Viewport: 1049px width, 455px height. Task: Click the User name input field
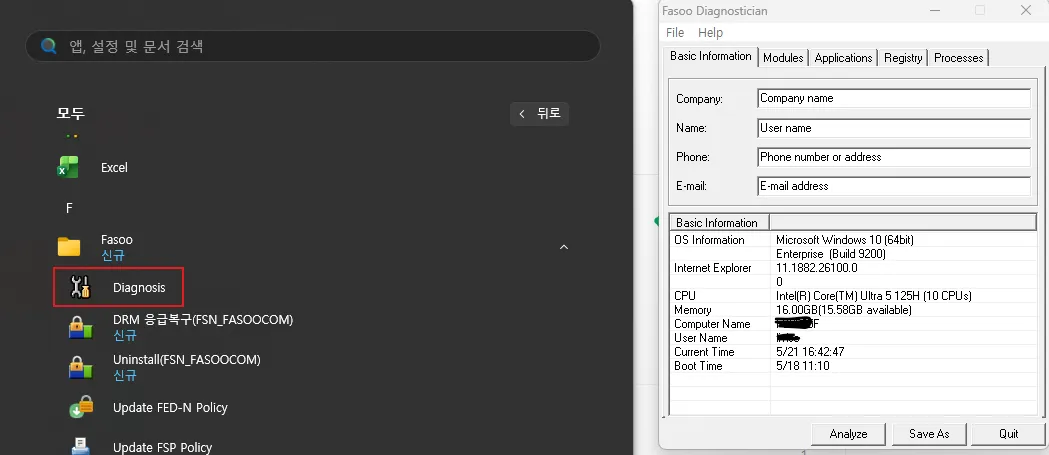coord(894,128)
